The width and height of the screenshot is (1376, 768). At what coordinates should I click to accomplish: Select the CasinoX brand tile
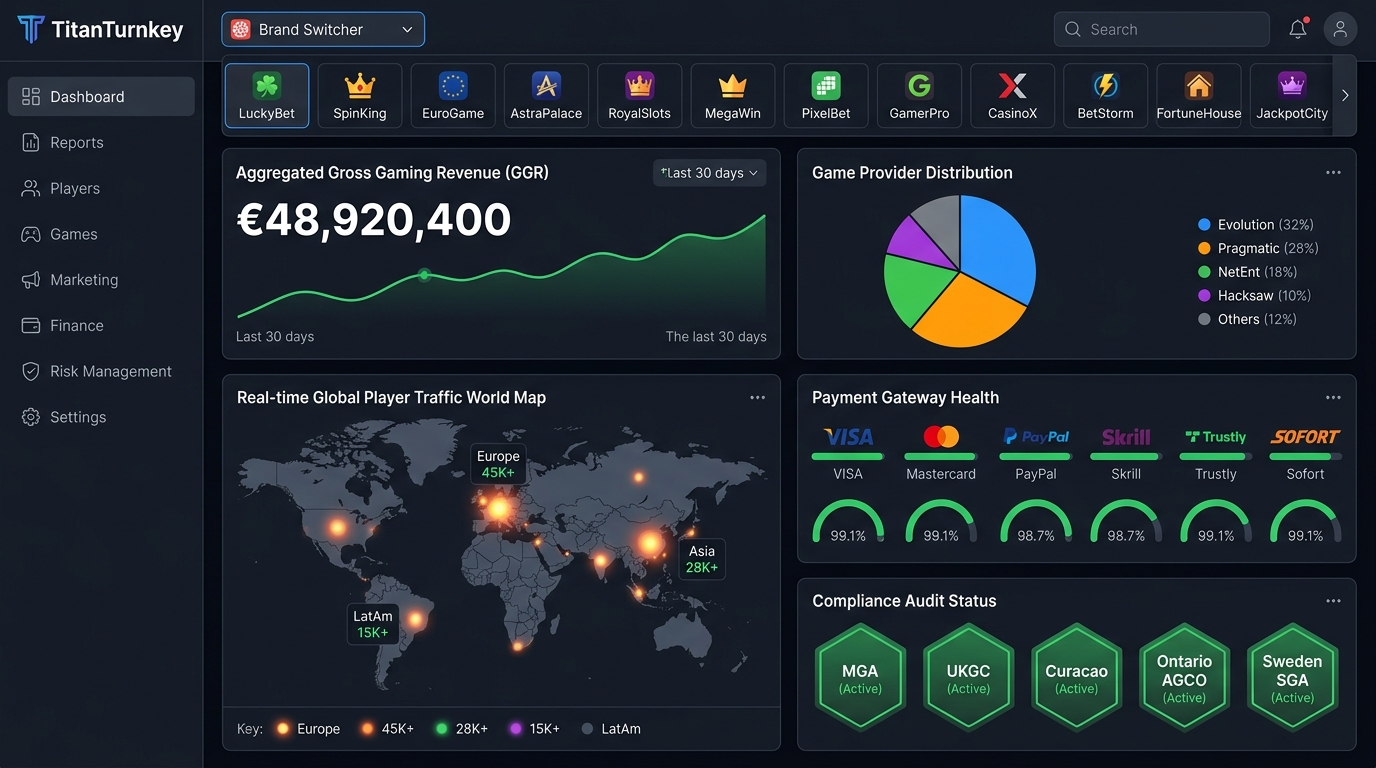point(1013,96)
